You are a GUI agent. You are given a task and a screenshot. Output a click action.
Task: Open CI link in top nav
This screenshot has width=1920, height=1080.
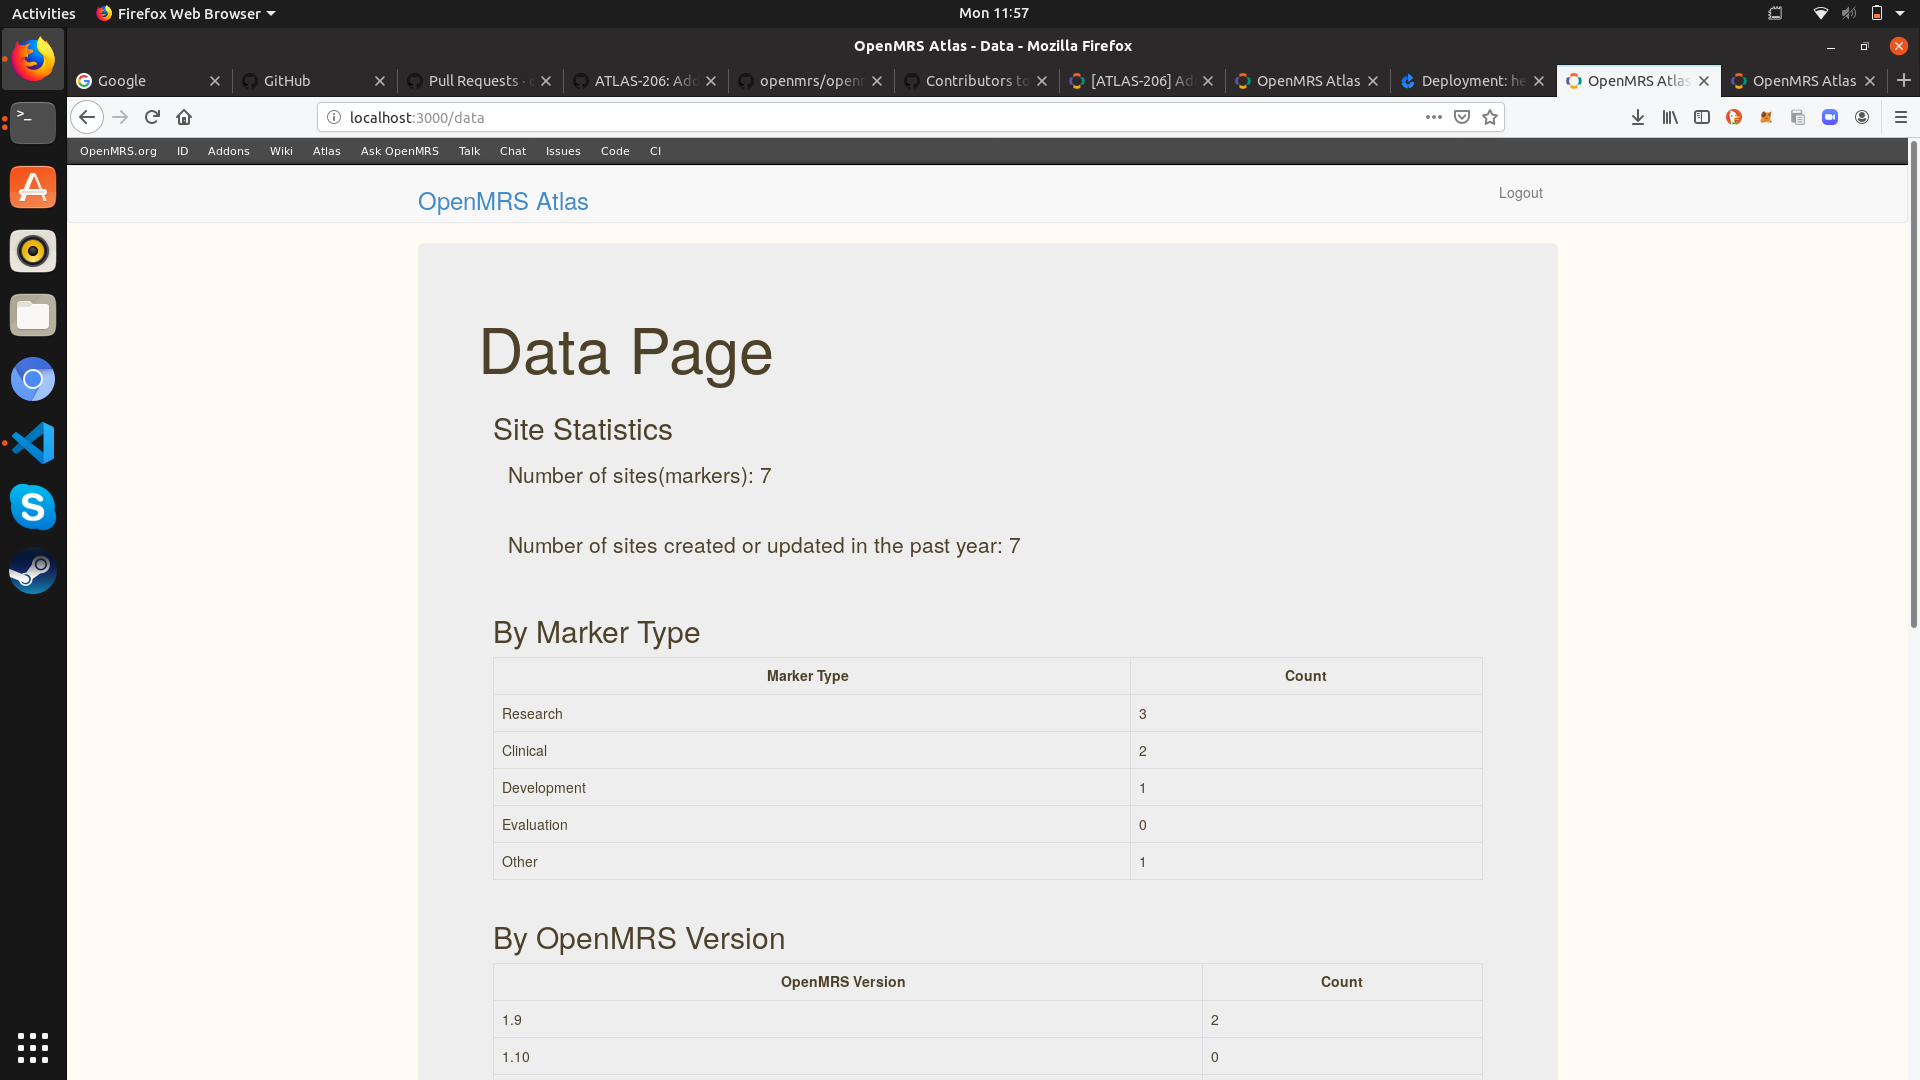click(x=655, y=151)
